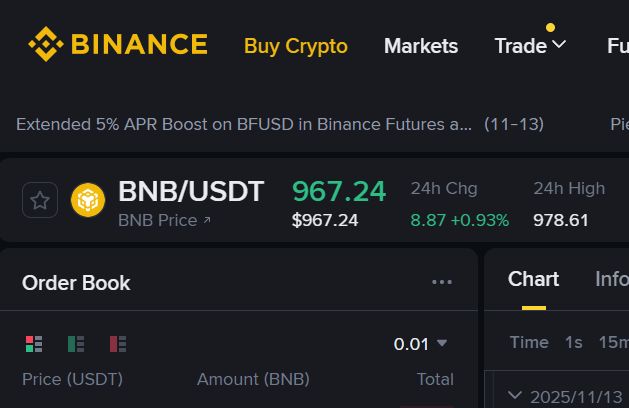Image resolution: width=629 pixels, height=408 pixels.
Task: Select the Time chart view
Action: [529, 342]
